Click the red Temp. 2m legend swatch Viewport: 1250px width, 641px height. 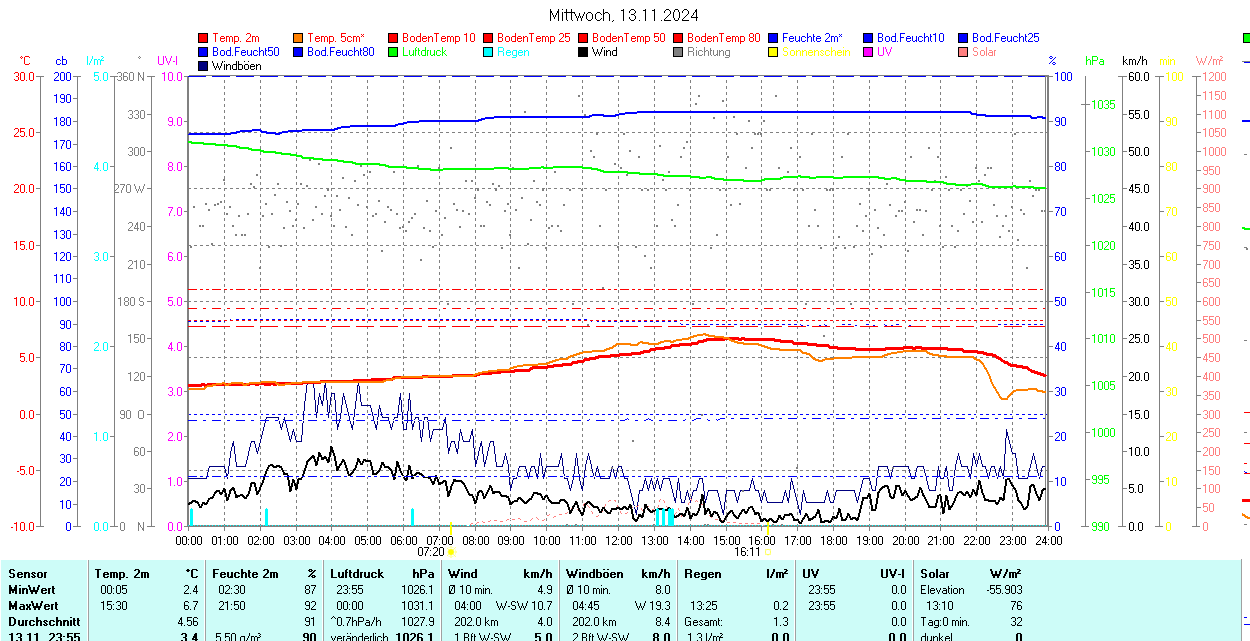click(204, 38)
